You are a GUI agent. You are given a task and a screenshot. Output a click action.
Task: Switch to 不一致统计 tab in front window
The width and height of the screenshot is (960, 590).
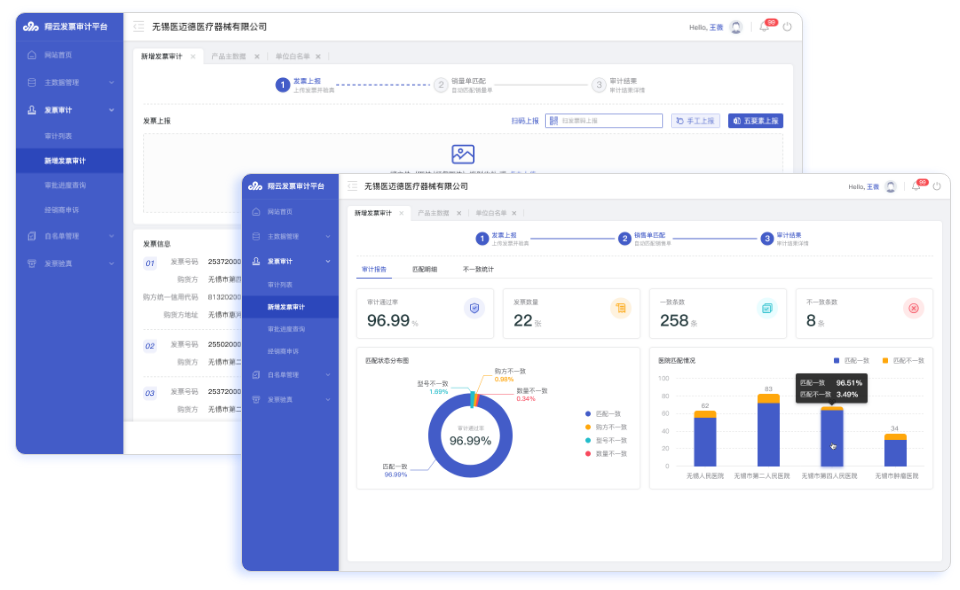(x=478, y=269)
